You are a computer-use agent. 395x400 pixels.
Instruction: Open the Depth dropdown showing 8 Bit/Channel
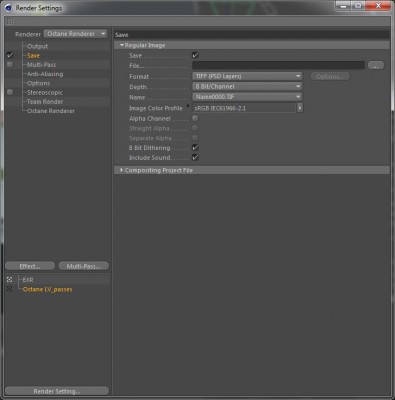pos(247,87)
